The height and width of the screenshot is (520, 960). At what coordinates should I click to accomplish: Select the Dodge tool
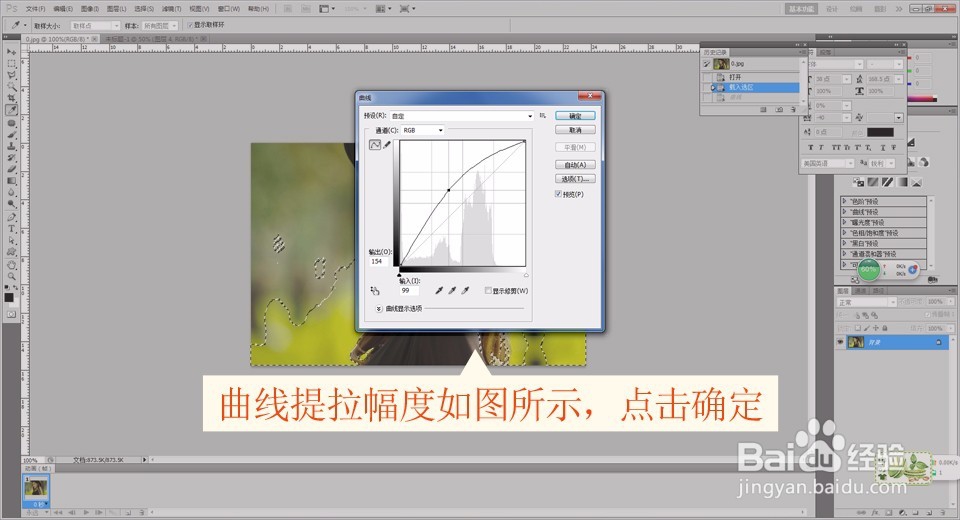tap(11, 204)
